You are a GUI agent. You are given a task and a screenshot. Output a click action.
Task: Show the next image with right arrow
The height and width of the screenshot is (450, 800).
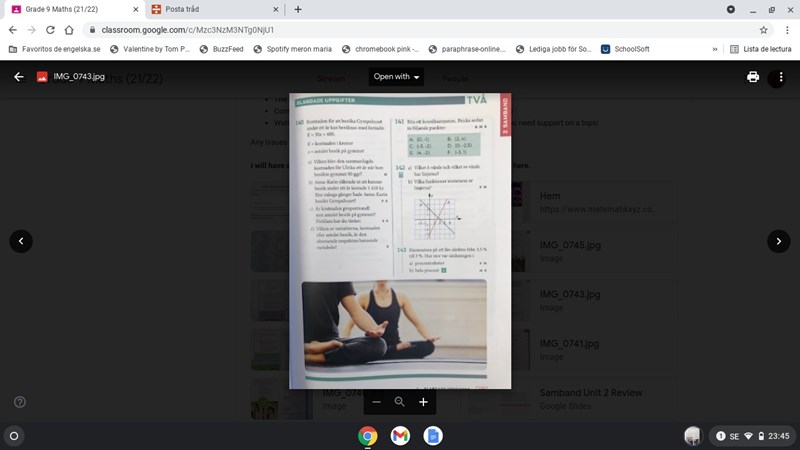click(x=778, y=241)
